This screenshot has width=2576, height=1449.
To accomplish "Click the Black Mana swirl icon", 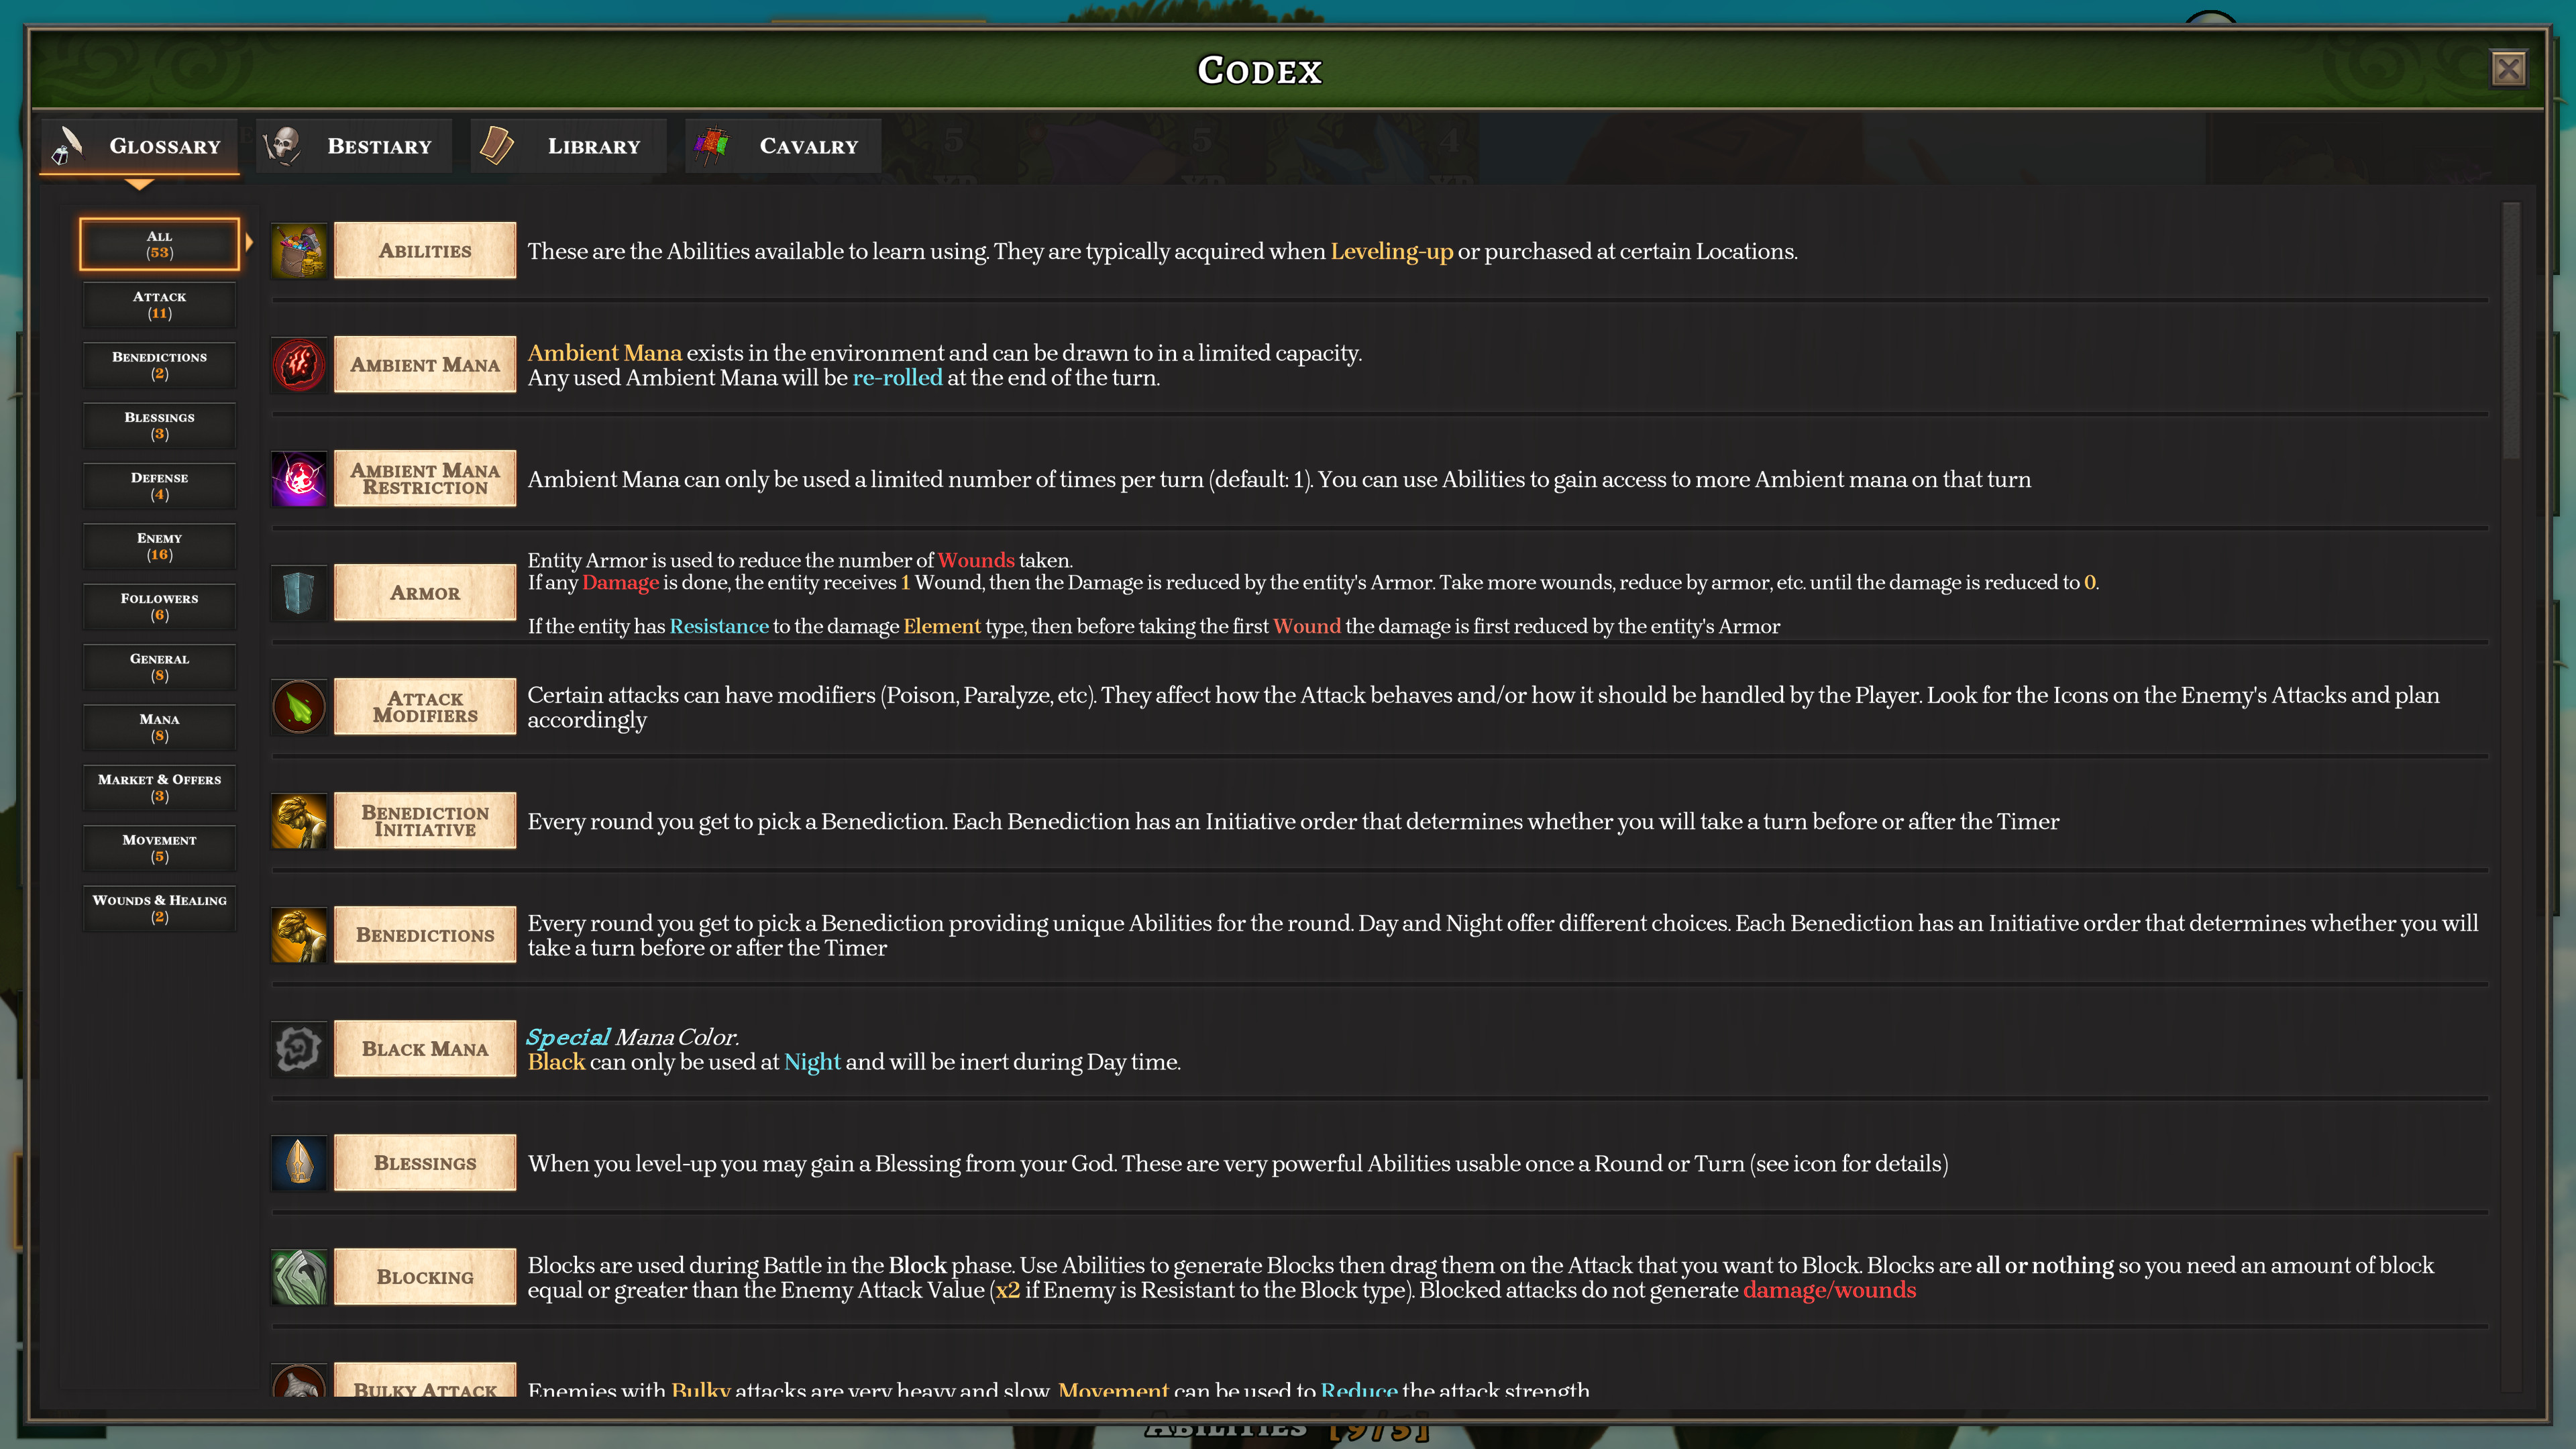I will (298, 1048).
